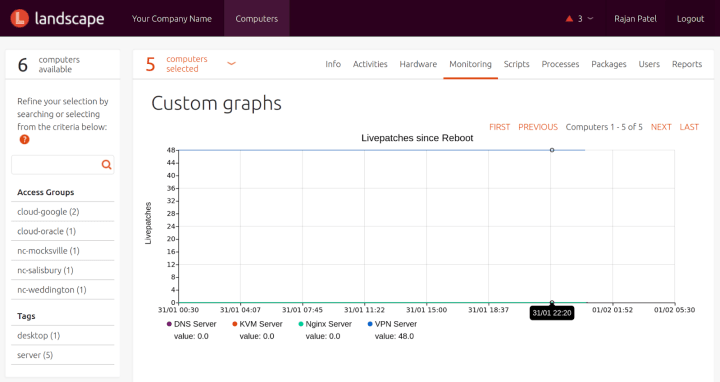Filter by desktop (1) tag

point(39,336)
